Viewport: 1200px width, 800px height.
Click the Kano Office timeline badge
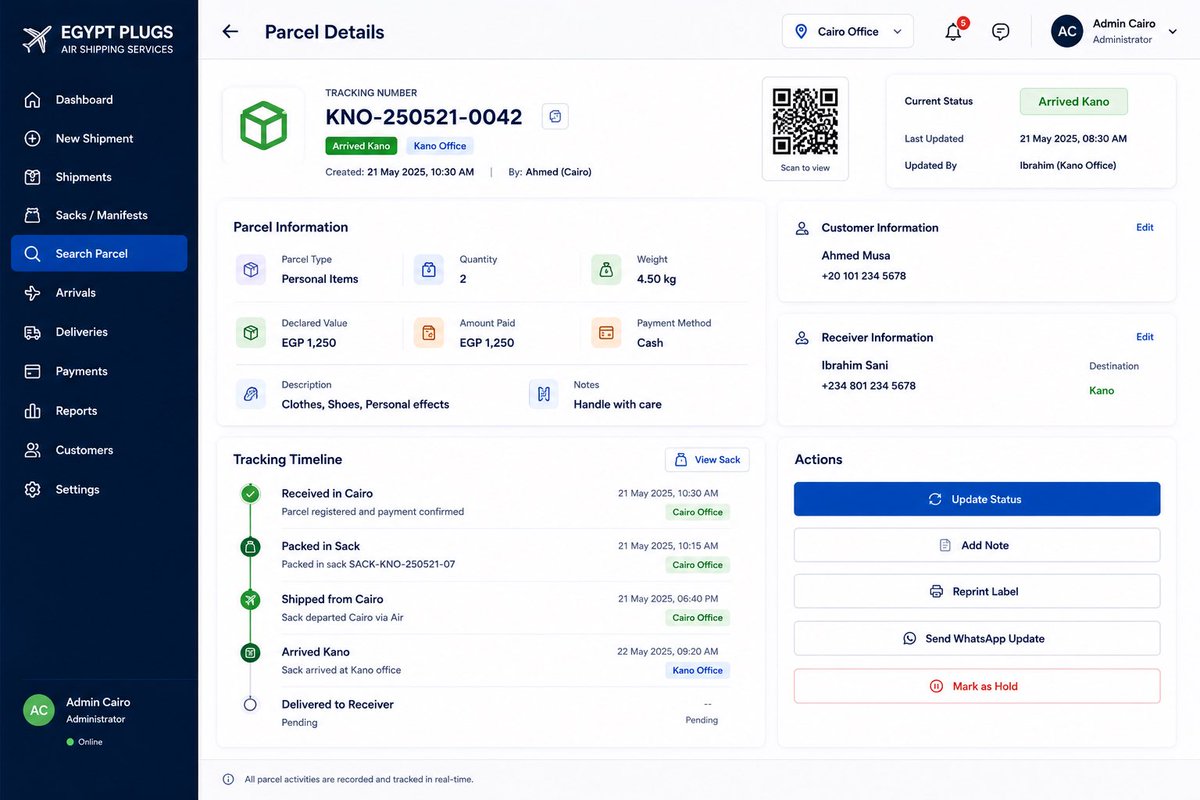pyautogui.click(x=697, y=670)
